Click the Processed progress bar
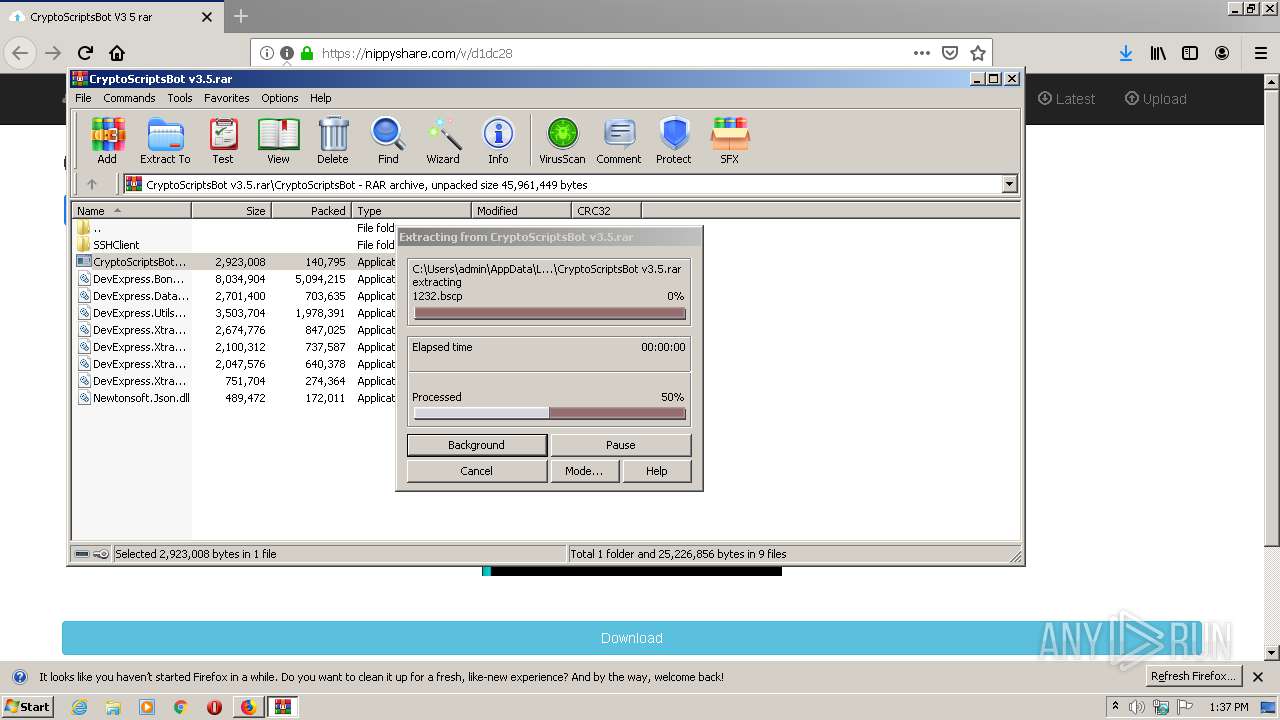 click(549, 413)
